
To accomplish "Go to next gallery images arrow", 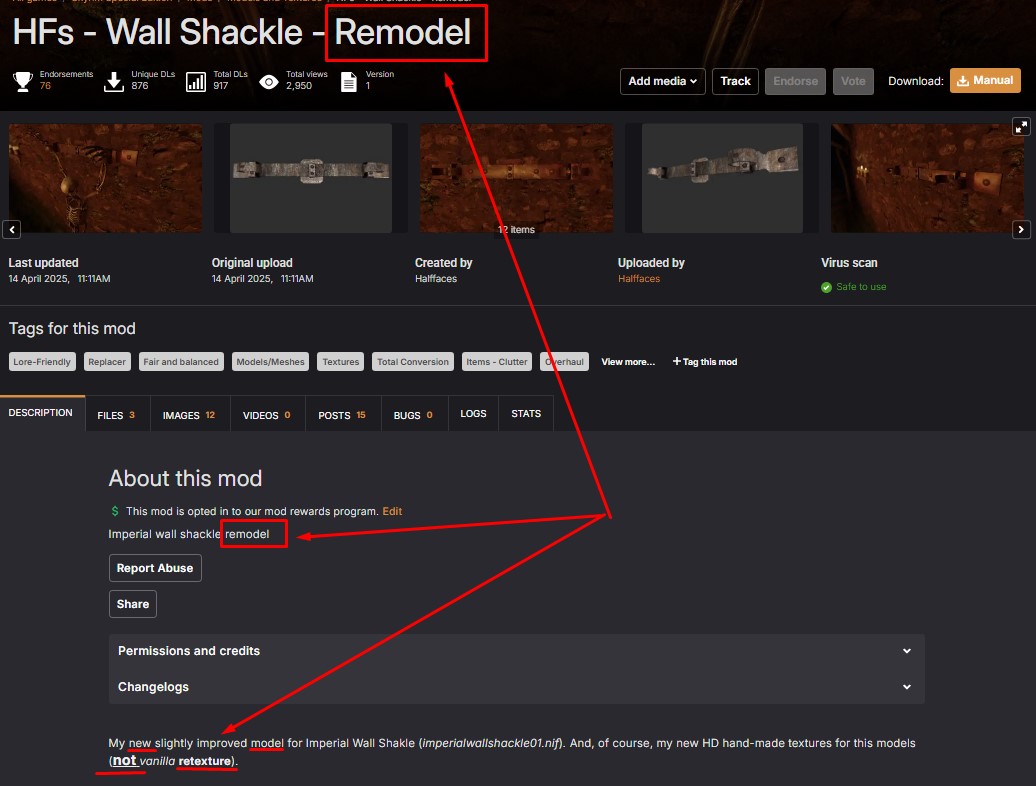I will tap(1021, 229).
